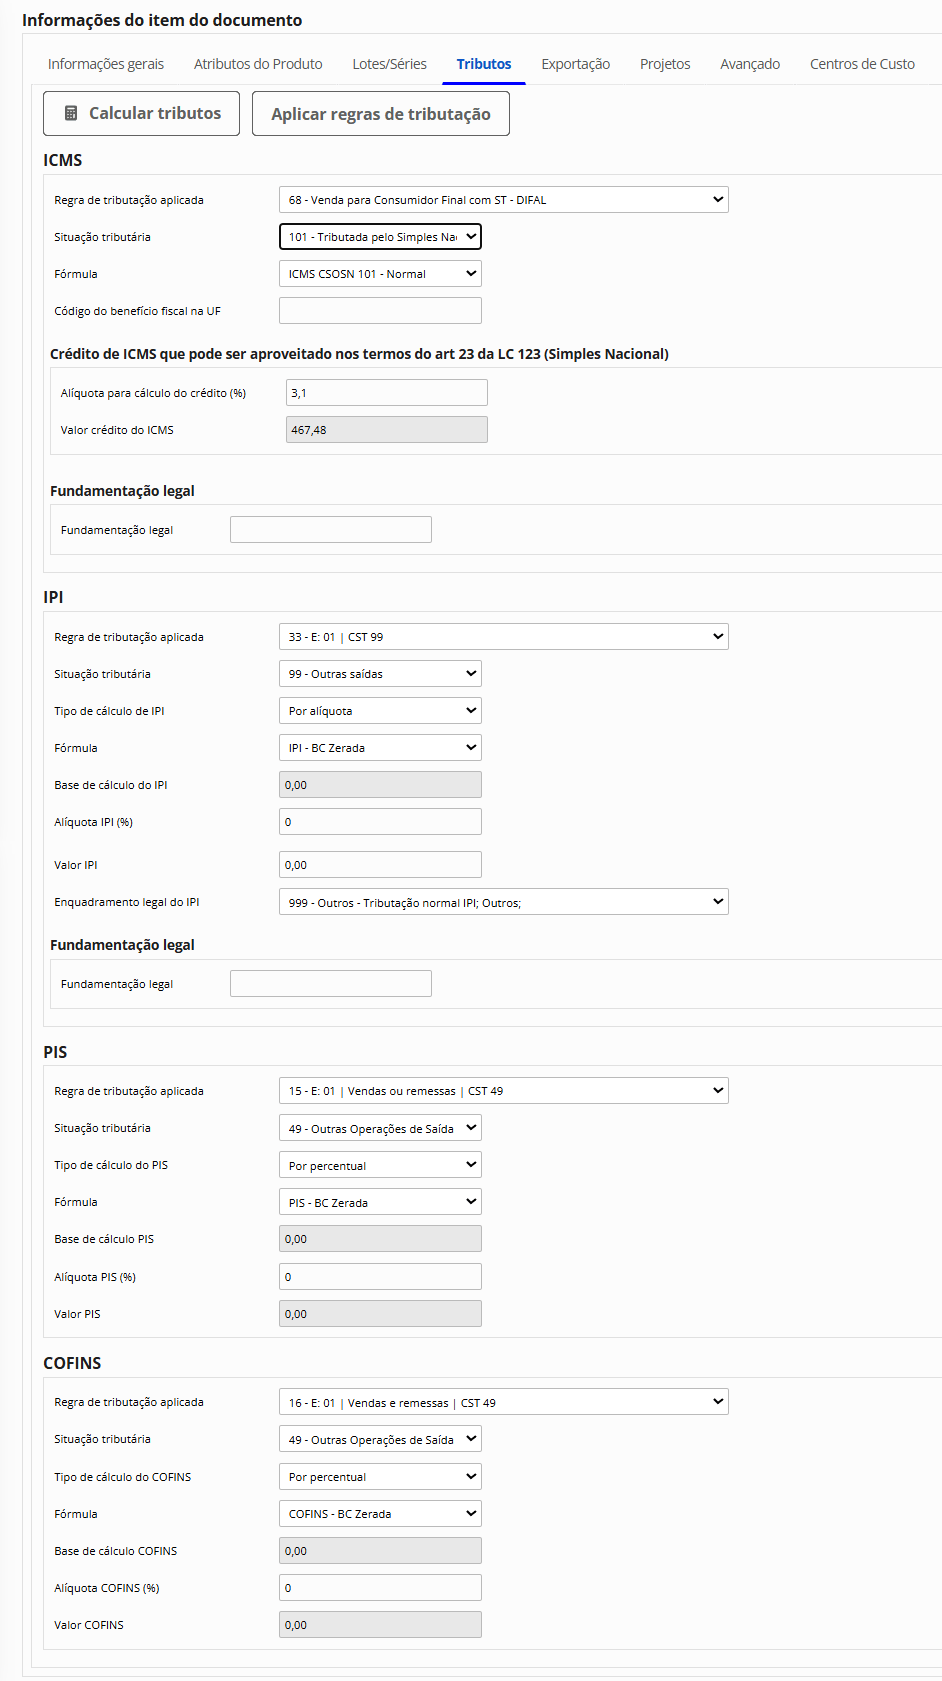
Task: Open COFINS Regra de tributação aplicada dropdown
Action: tap(503, 1403)
